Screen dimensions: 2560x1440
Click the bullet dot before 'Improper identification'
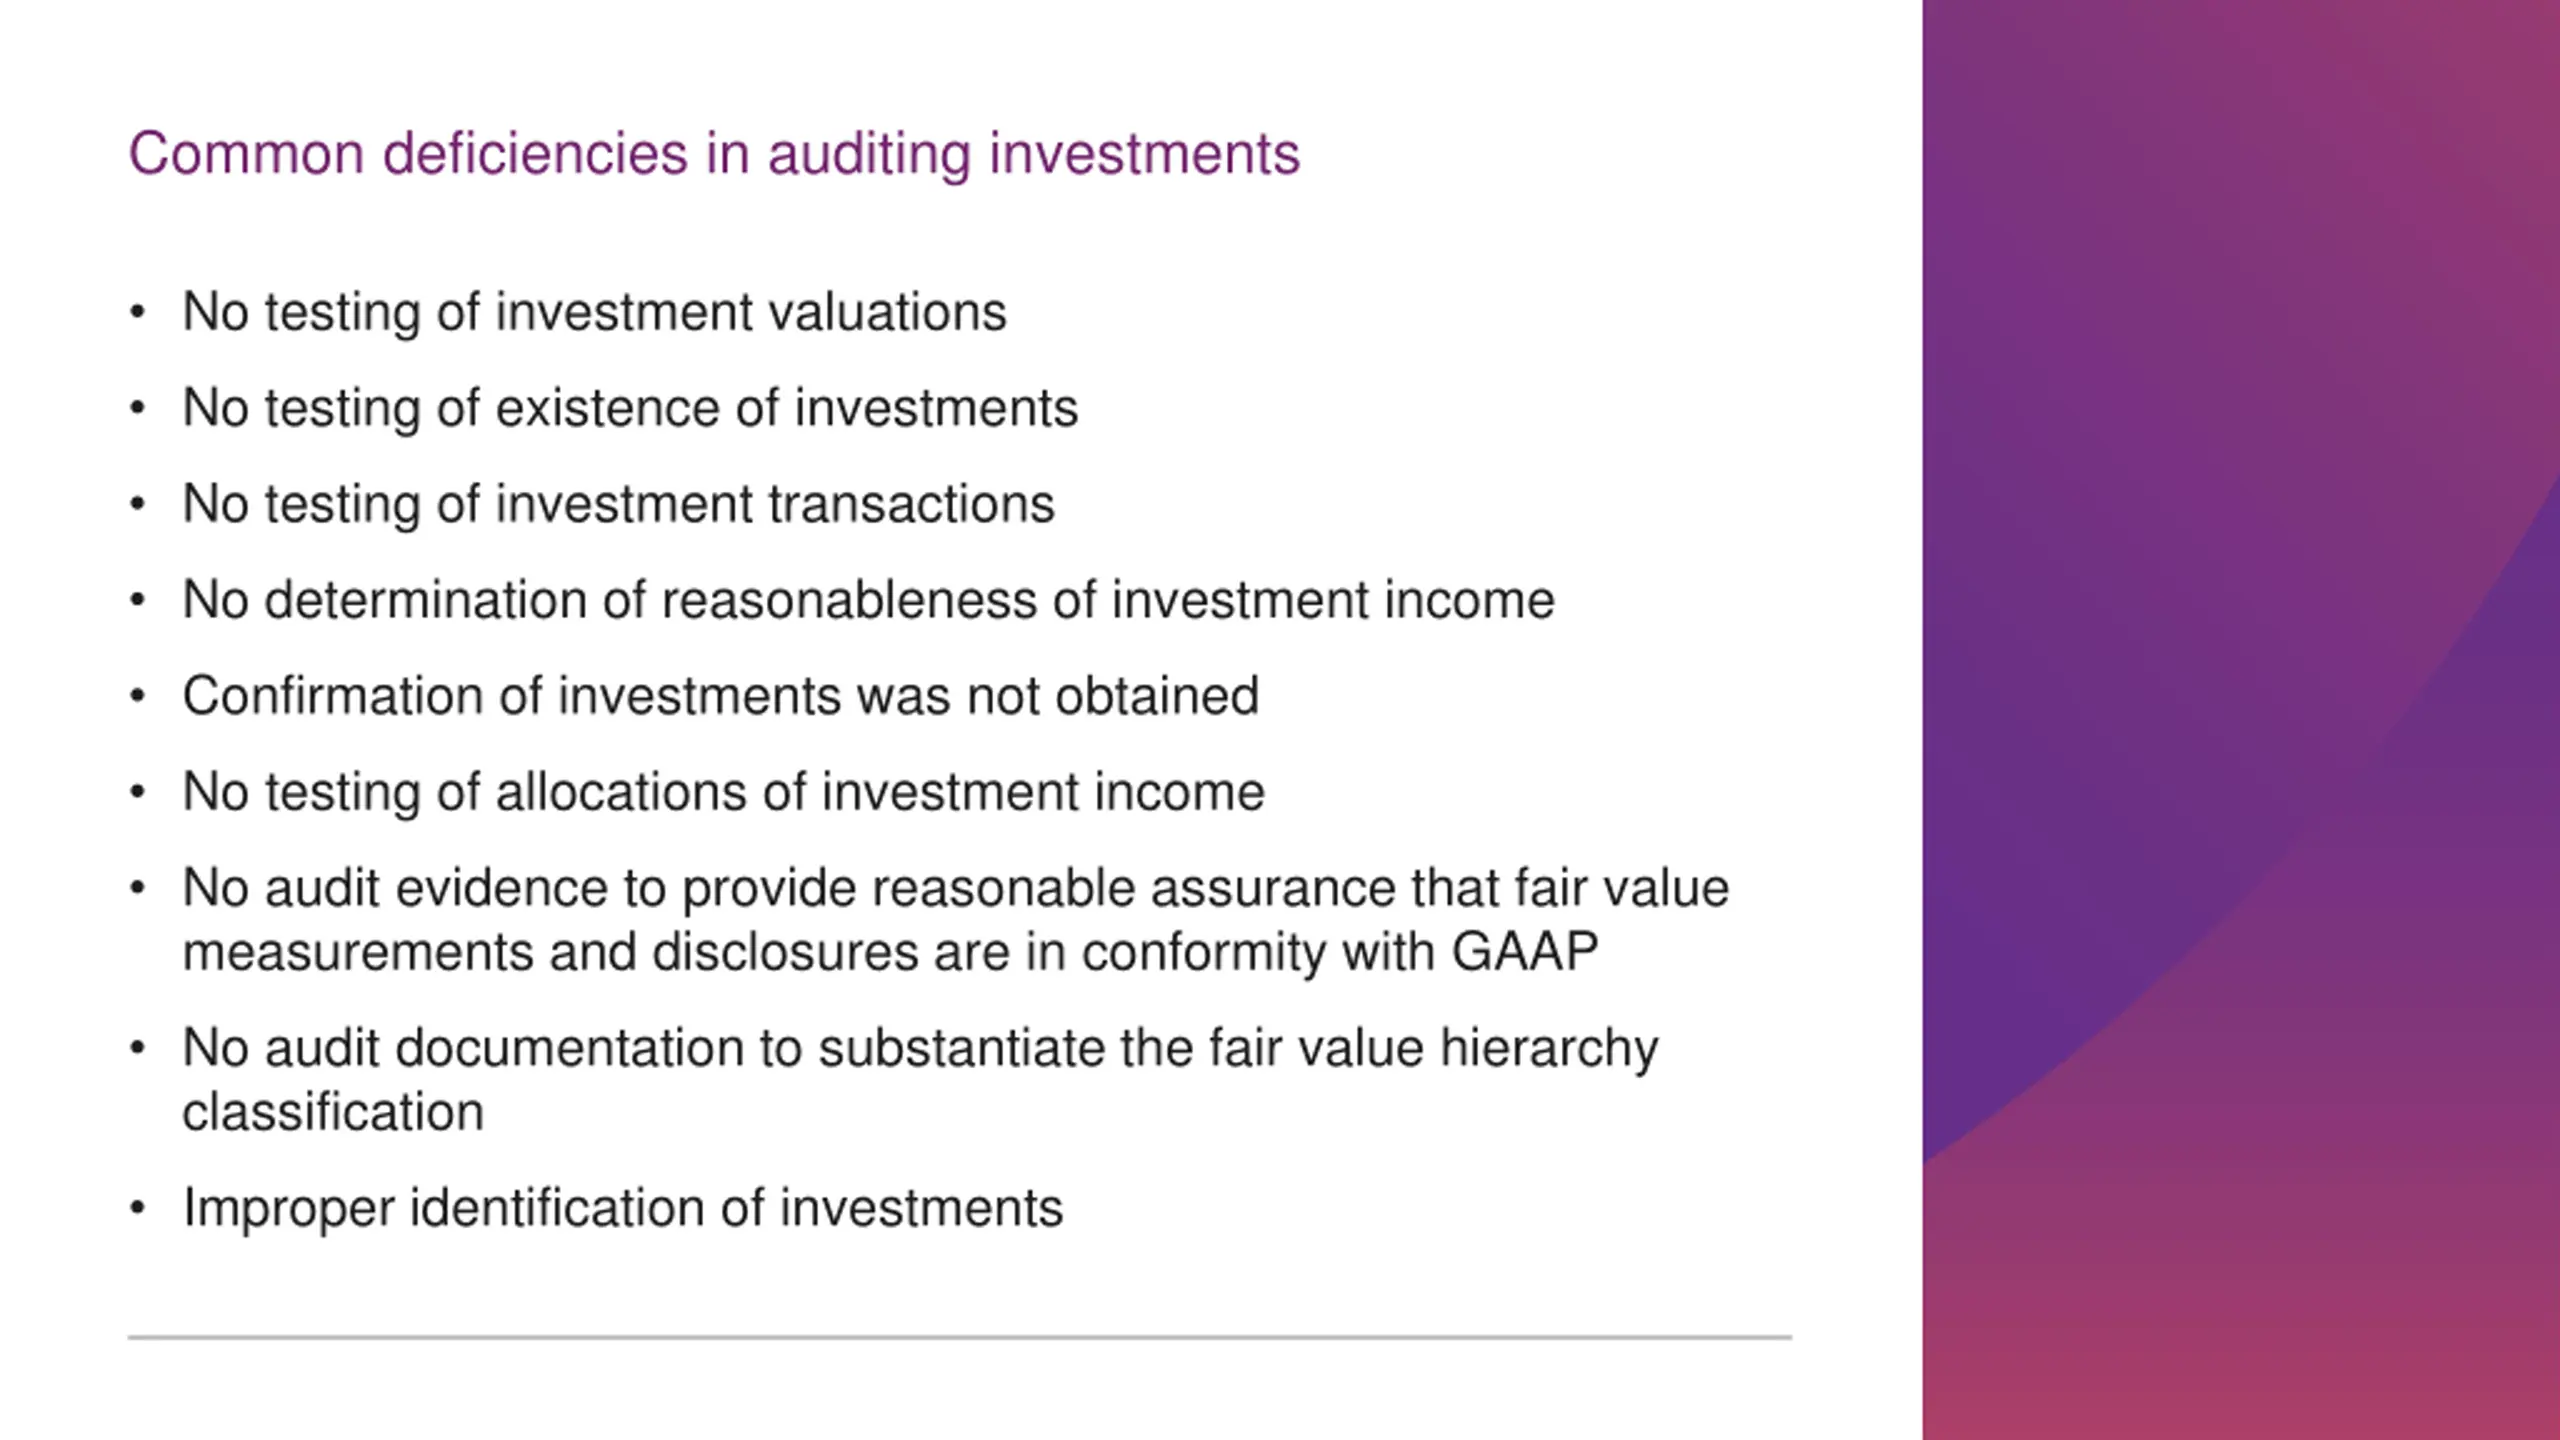138,1208
